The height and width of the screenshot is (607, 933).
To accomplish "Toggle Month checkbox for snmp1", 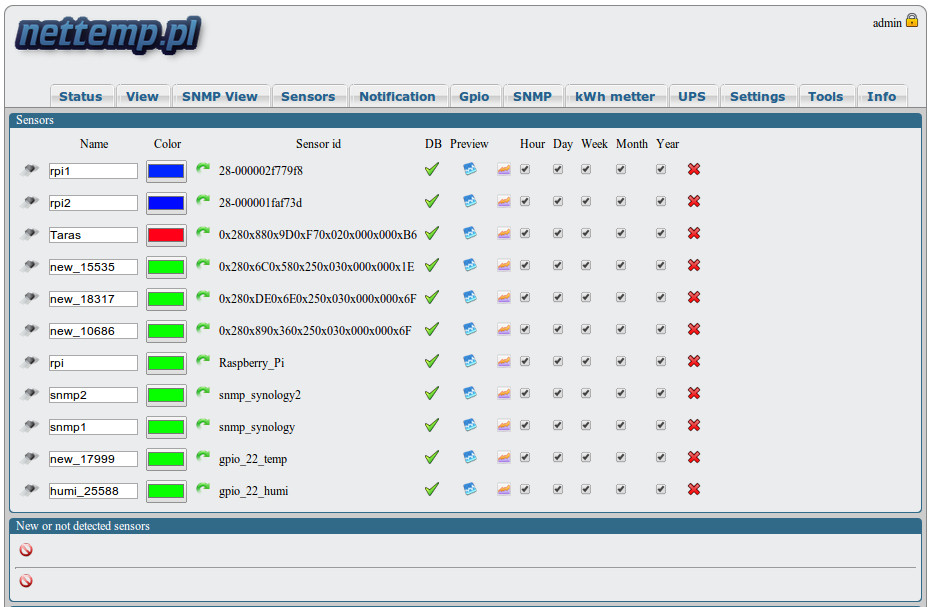I will (621, 425).
